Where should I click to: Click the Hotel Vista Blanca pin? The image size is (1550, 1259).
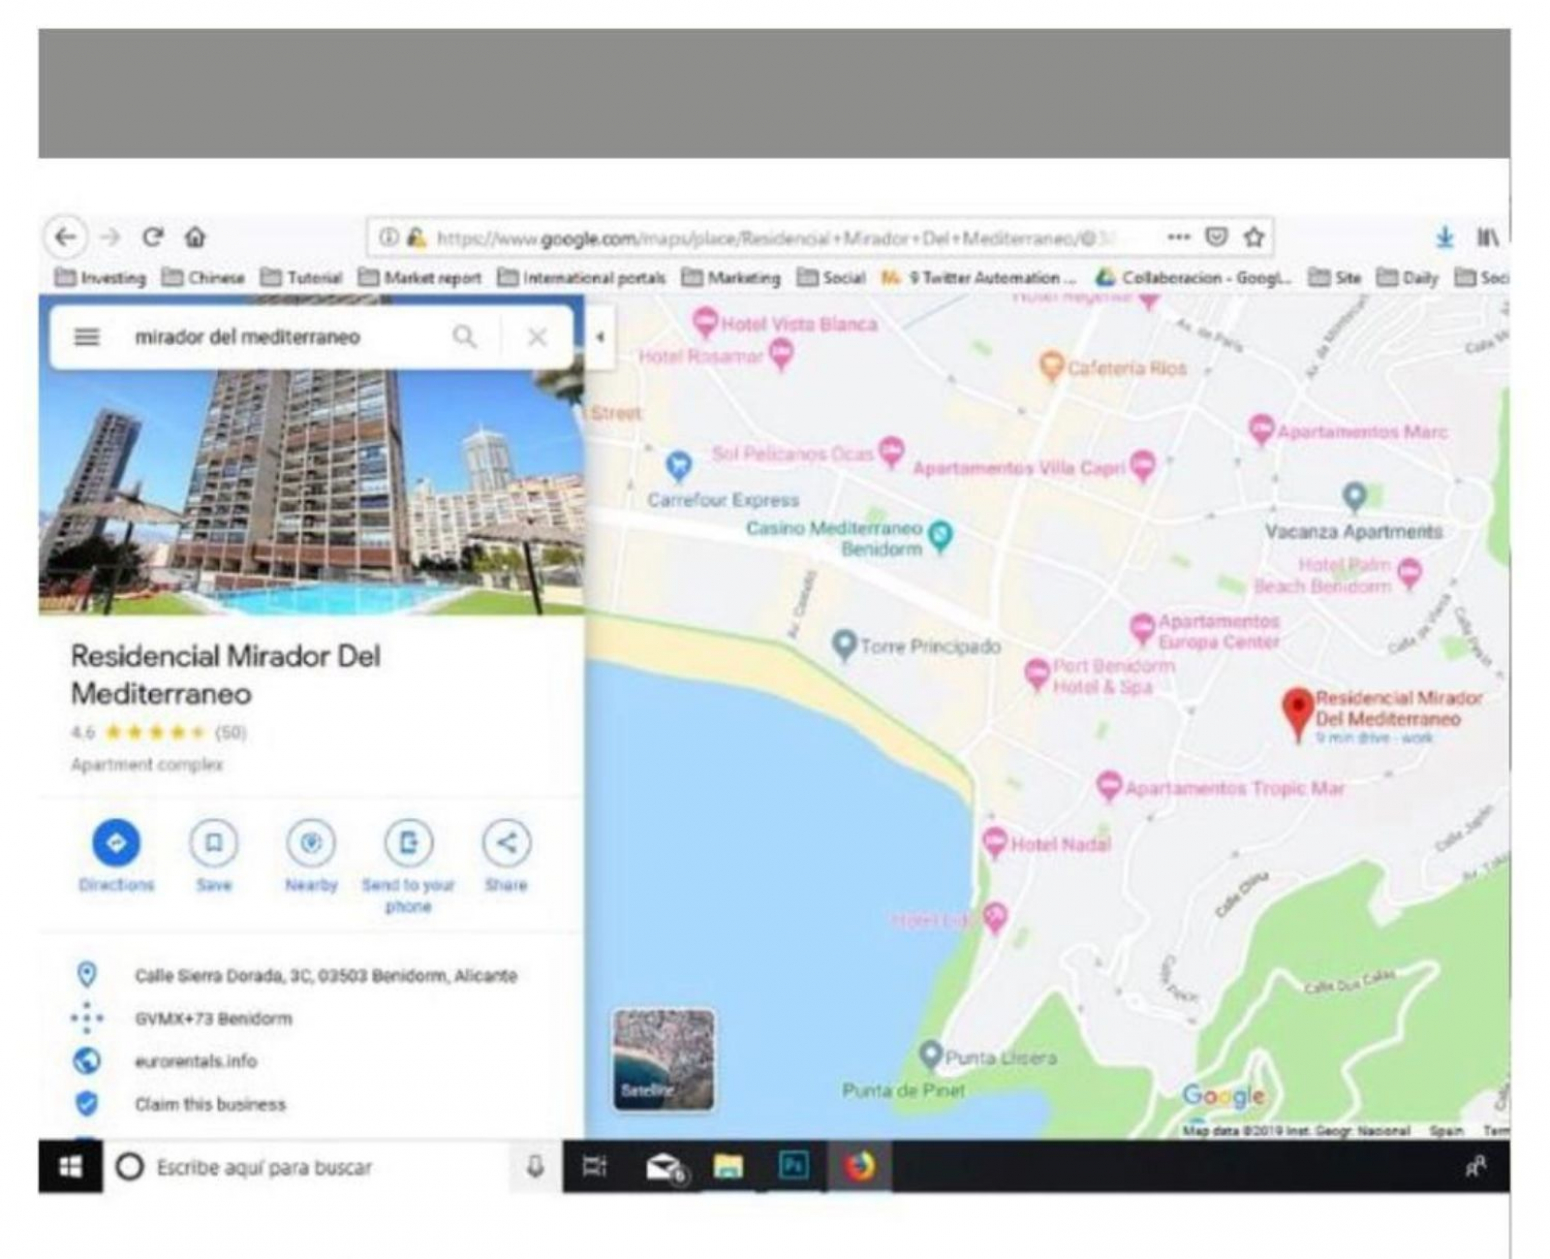click(x=706, y=323)
